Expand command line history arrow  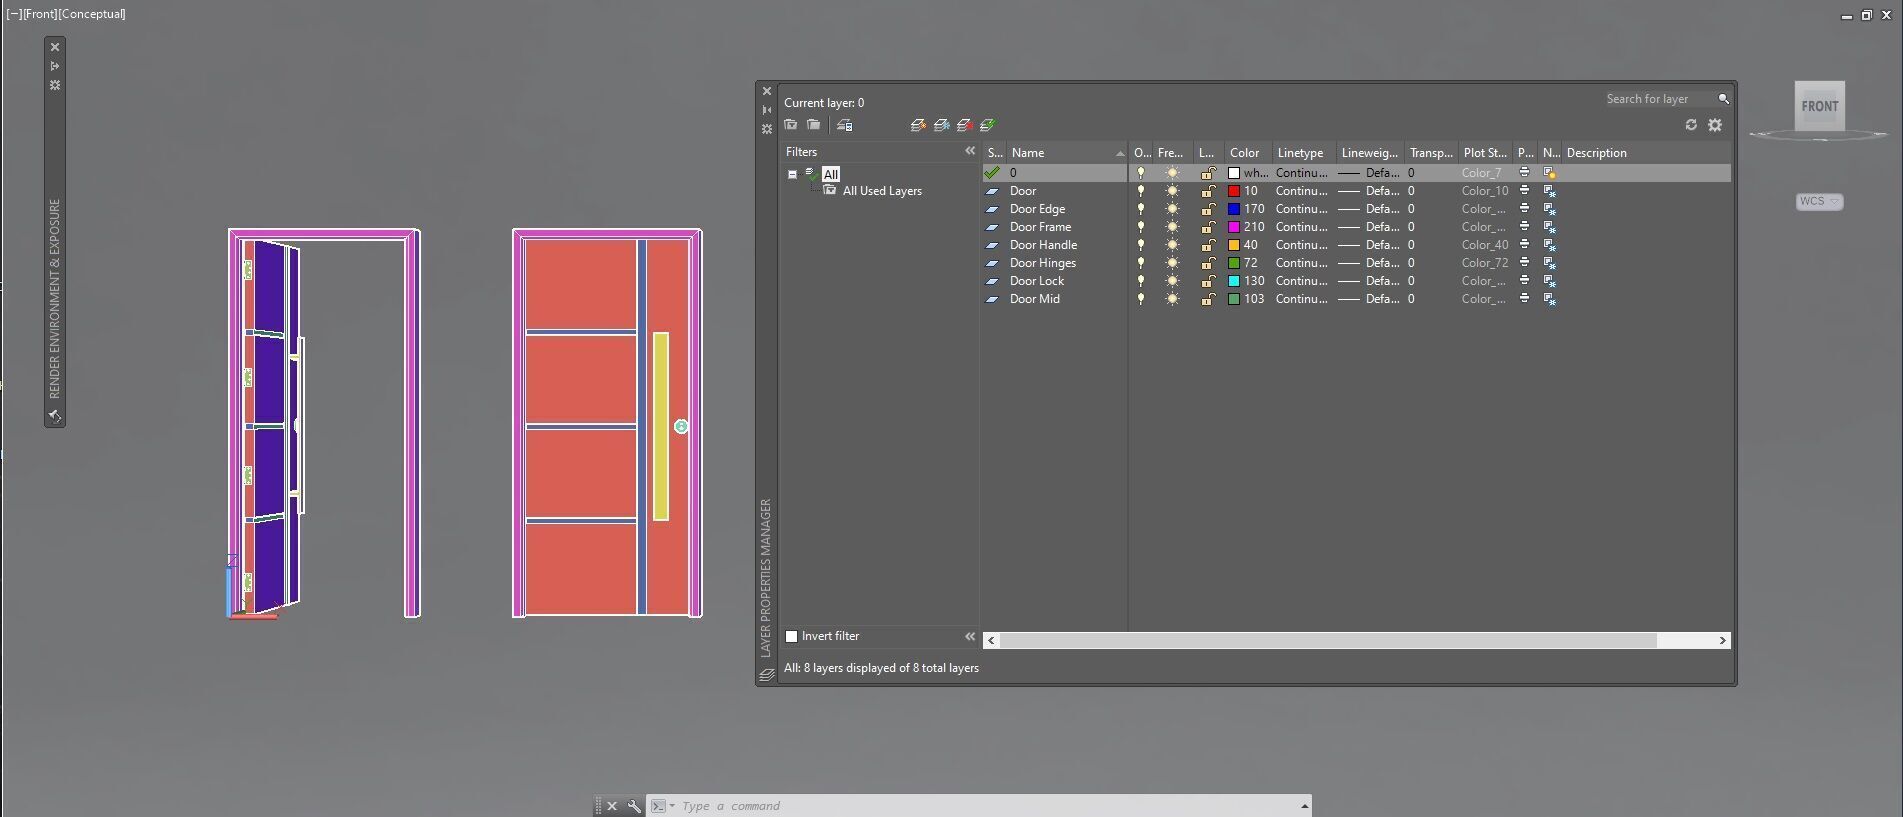coord(1304,806)
